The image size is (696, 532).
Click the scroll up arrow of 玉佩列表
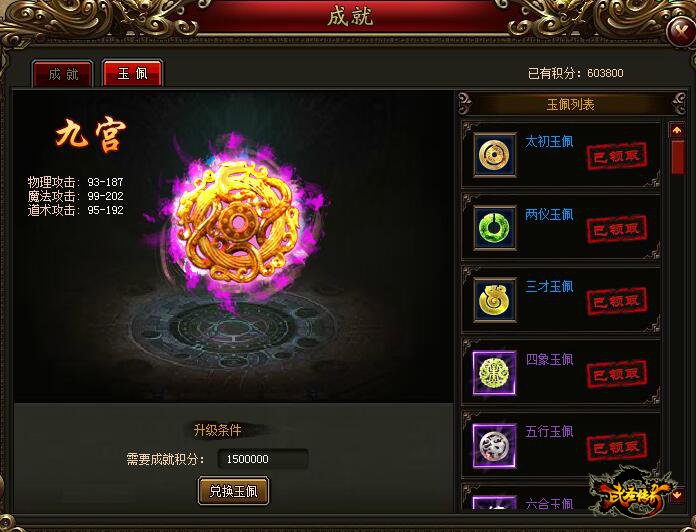(677, 130)
